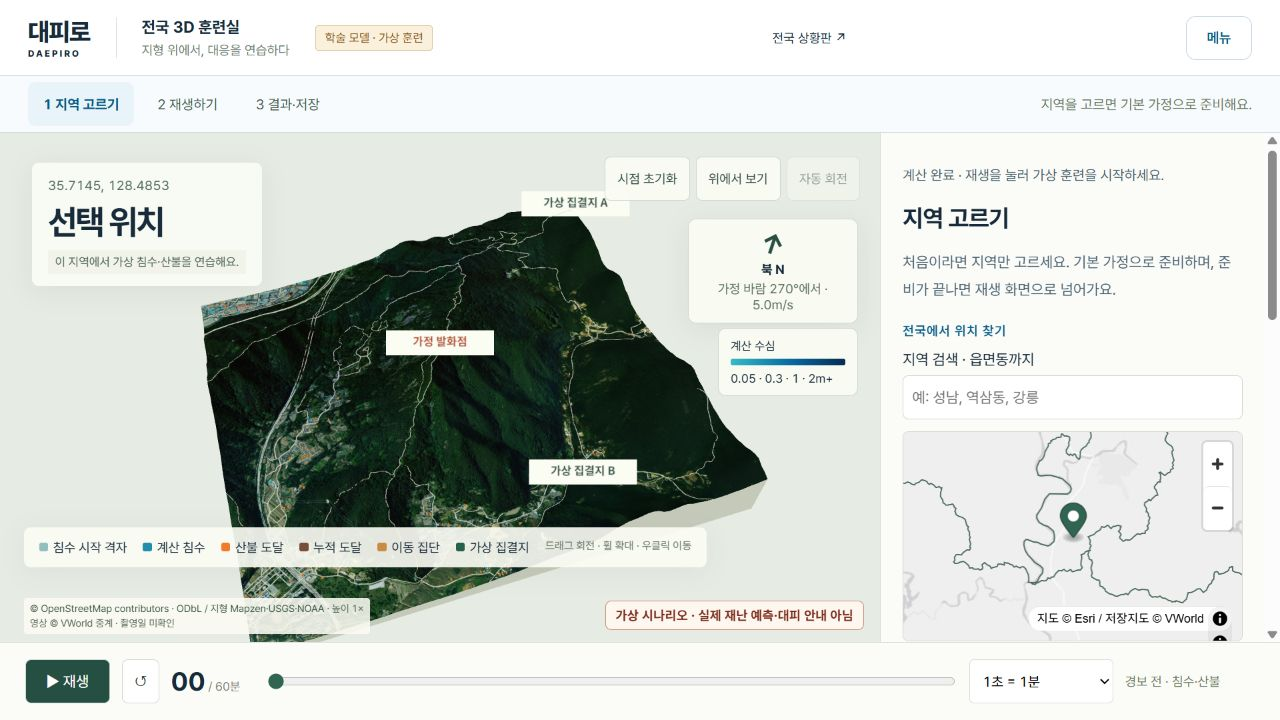Image resolution: width=1280 pixels, height=720 pixels.
Task: Switch to the 2 재생하기 tab
Action: (x=187, y=104)
